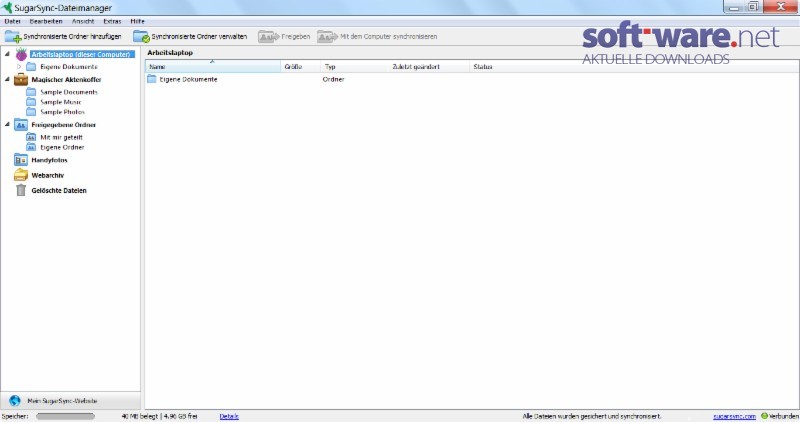Open the Extras menu
Viewport: 800px width, 422px height.
112,21
